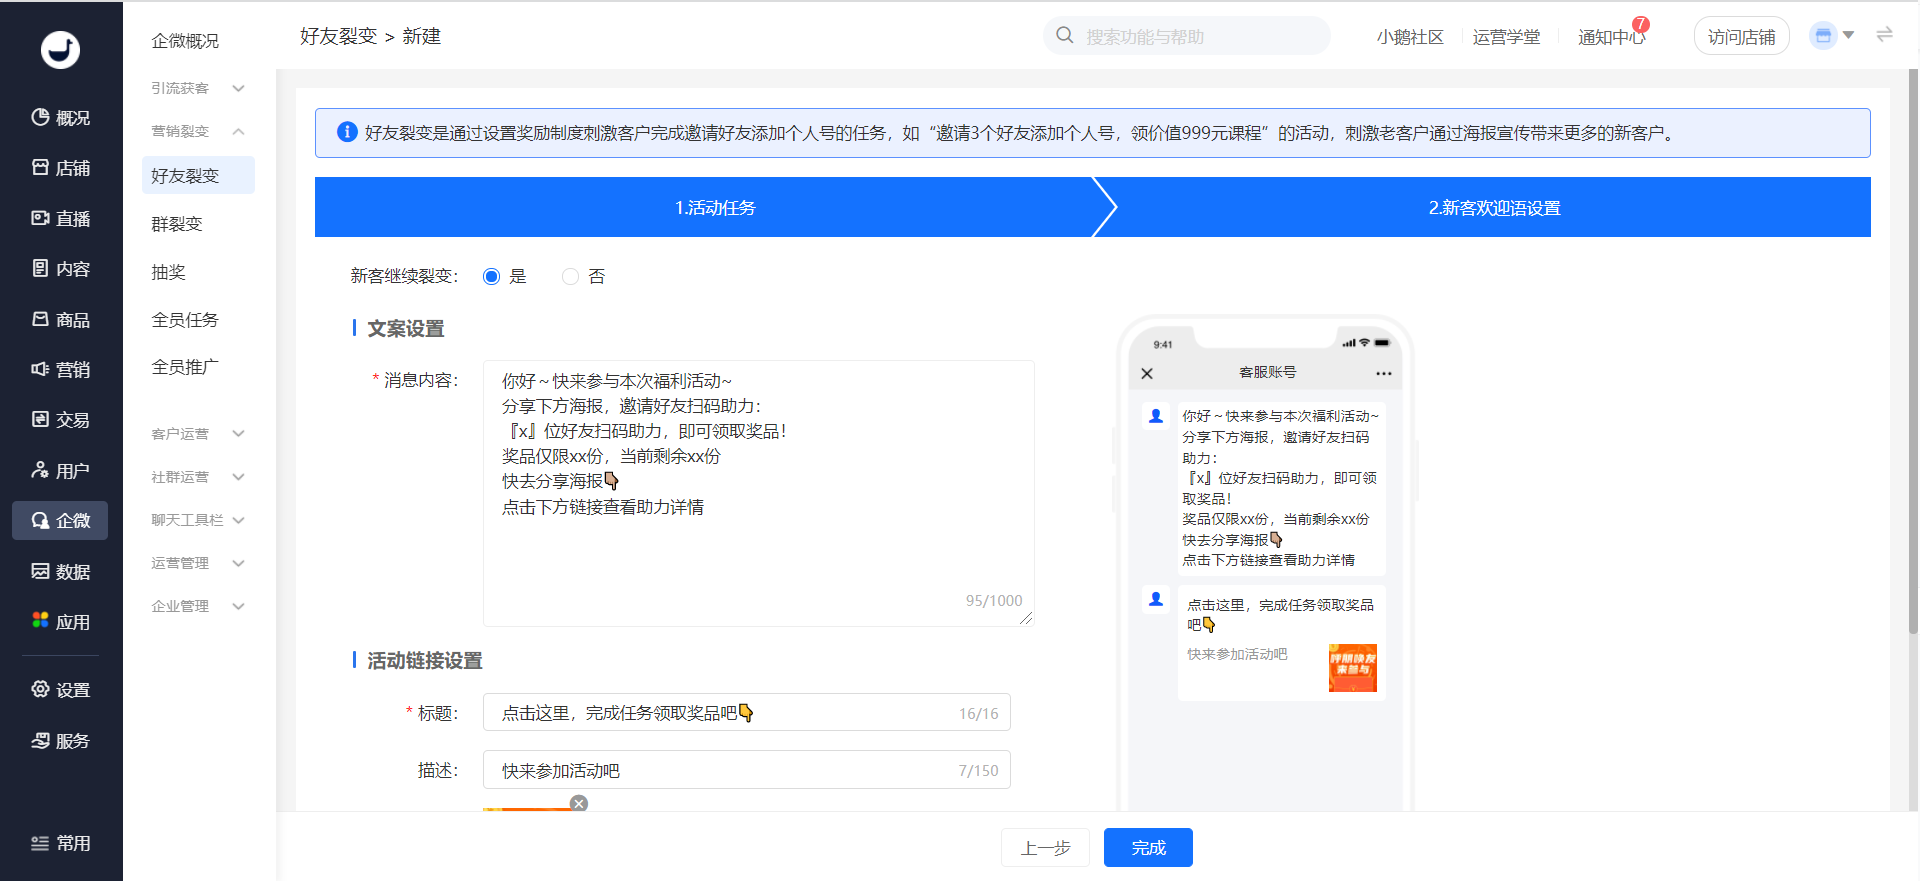Open the account avatar dropdown
This screenshot has width=1920, height=881.
(x=1832, y=36)
